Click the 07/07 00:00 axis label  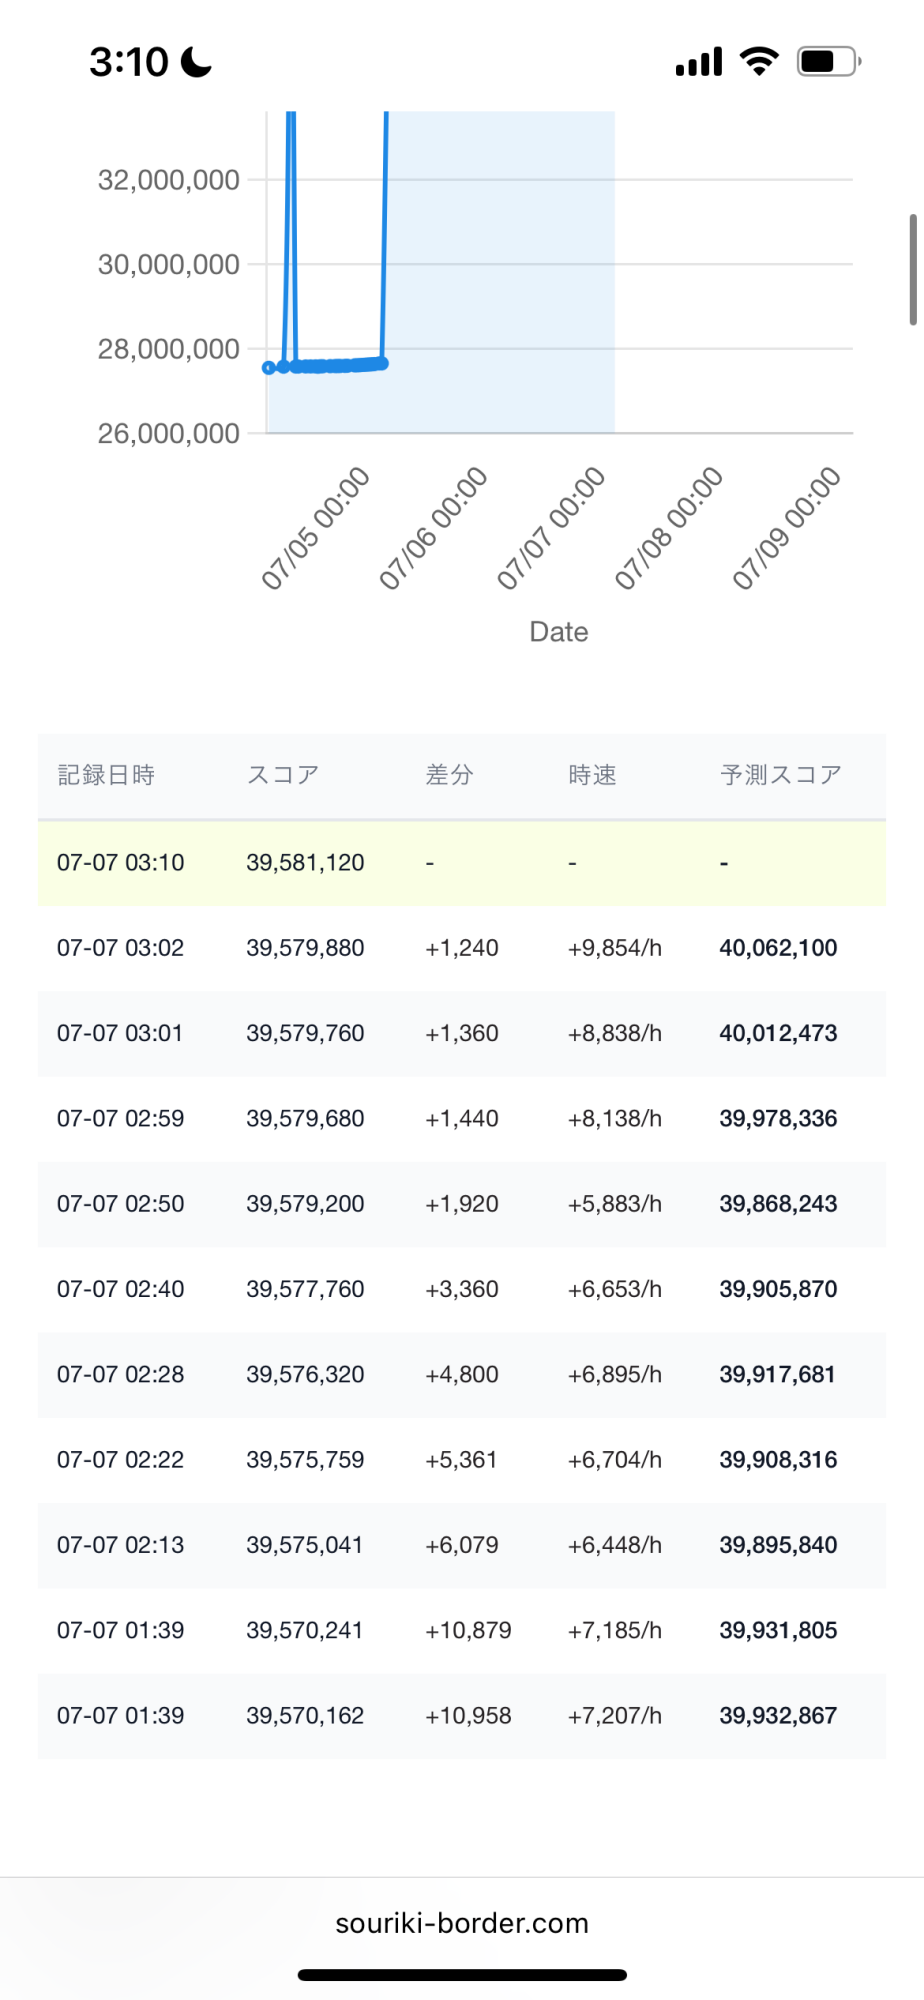(x=552, y=528)
